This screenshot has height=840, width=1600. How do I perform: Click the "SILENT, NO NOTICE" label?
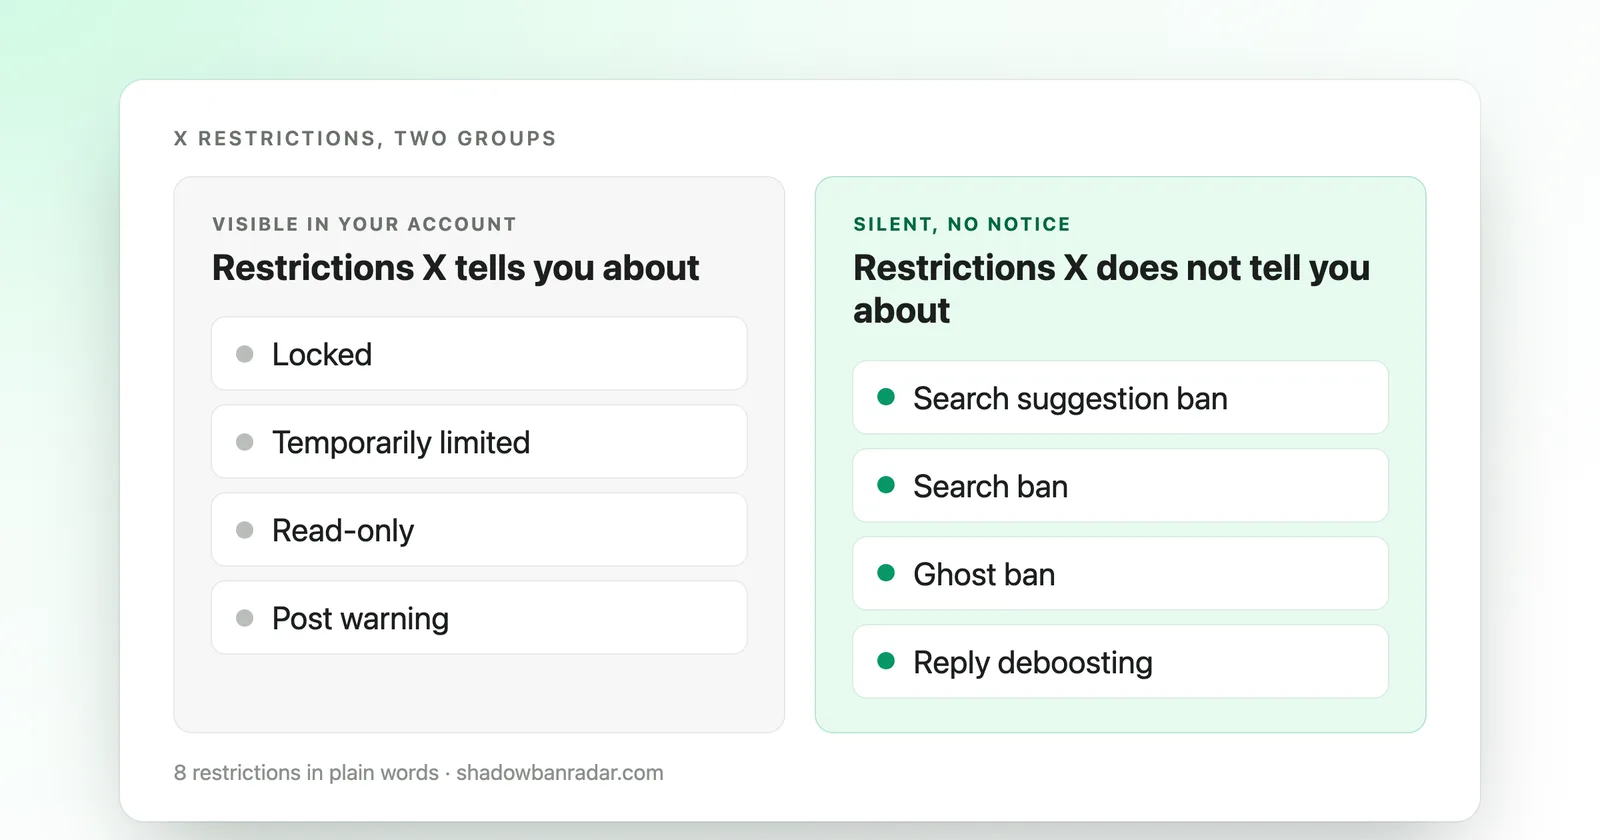point(962,224)
